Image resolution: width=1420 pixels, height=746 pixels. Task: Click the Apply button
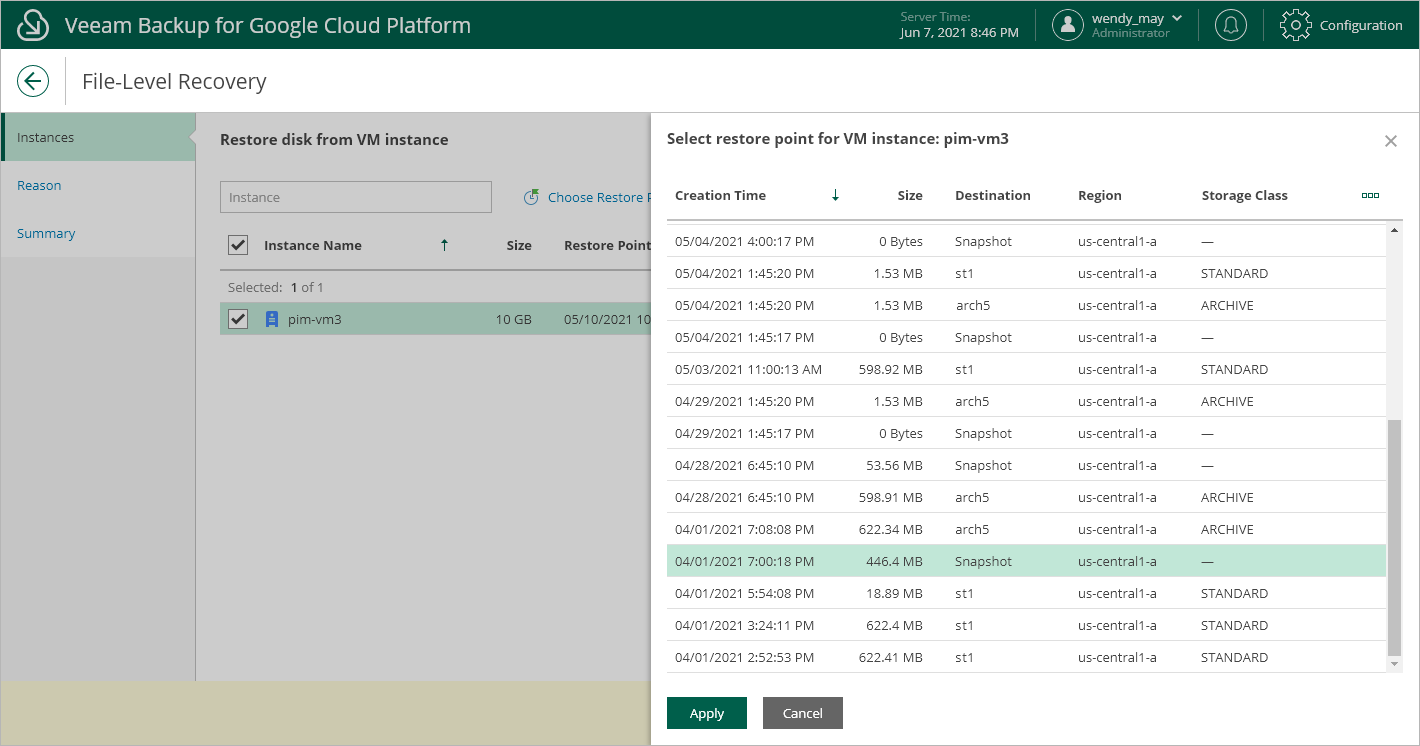click(707, 713)
